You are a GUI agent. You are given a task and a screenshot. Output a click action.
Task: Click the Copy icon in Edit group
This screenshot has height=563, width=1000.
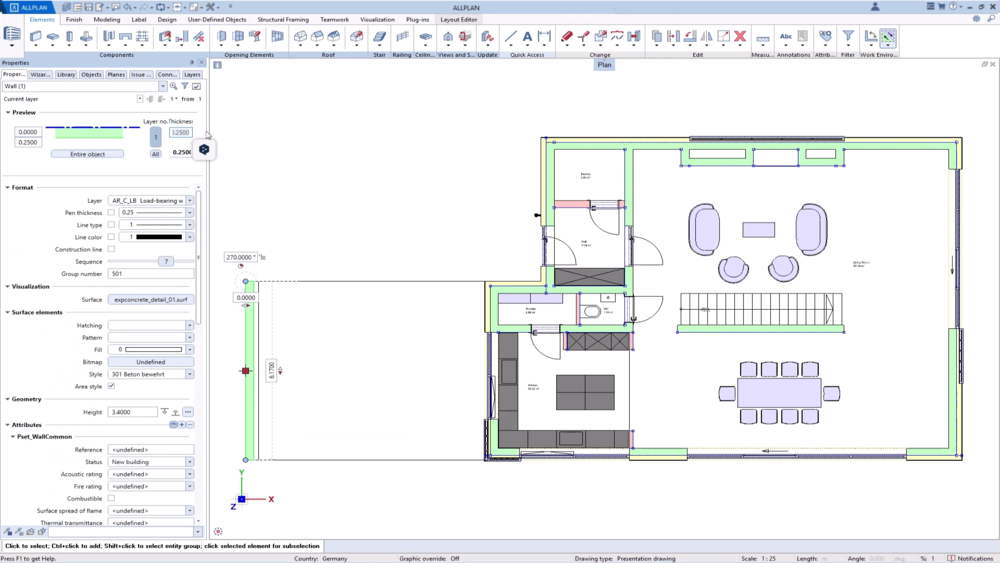[657, 37]
